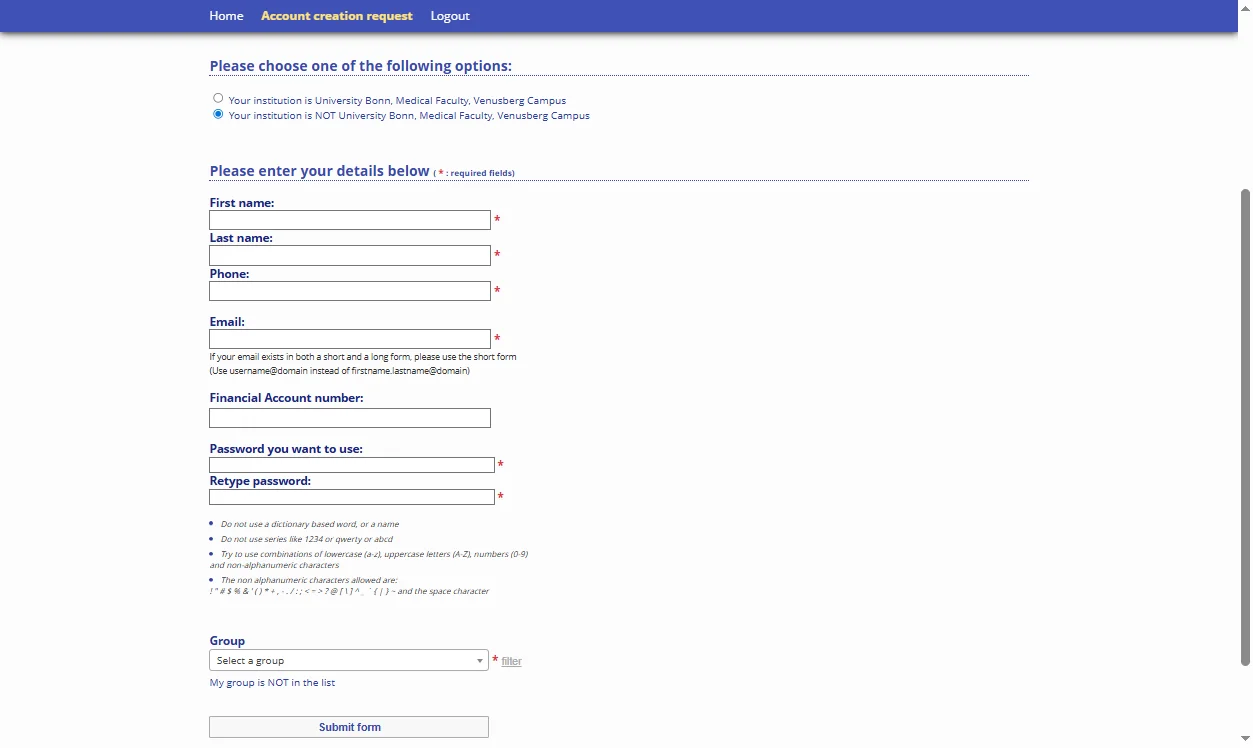This screenshot has height=748, width=1253.
Task: Open the Account creation request page
Action: tap(336, 16)
